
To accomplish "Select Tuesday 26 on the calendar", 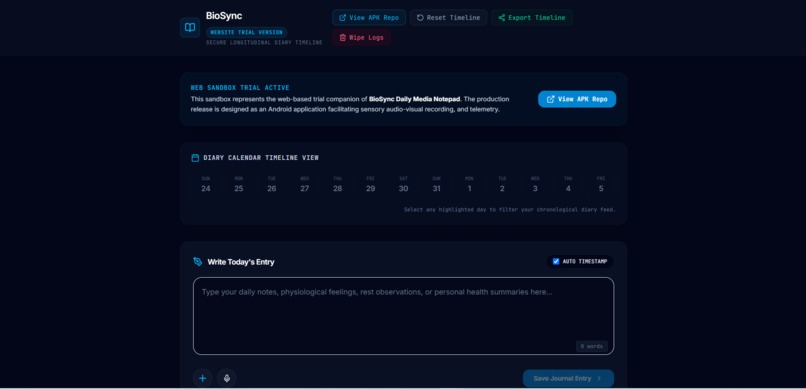I will [x=271, y=184].
